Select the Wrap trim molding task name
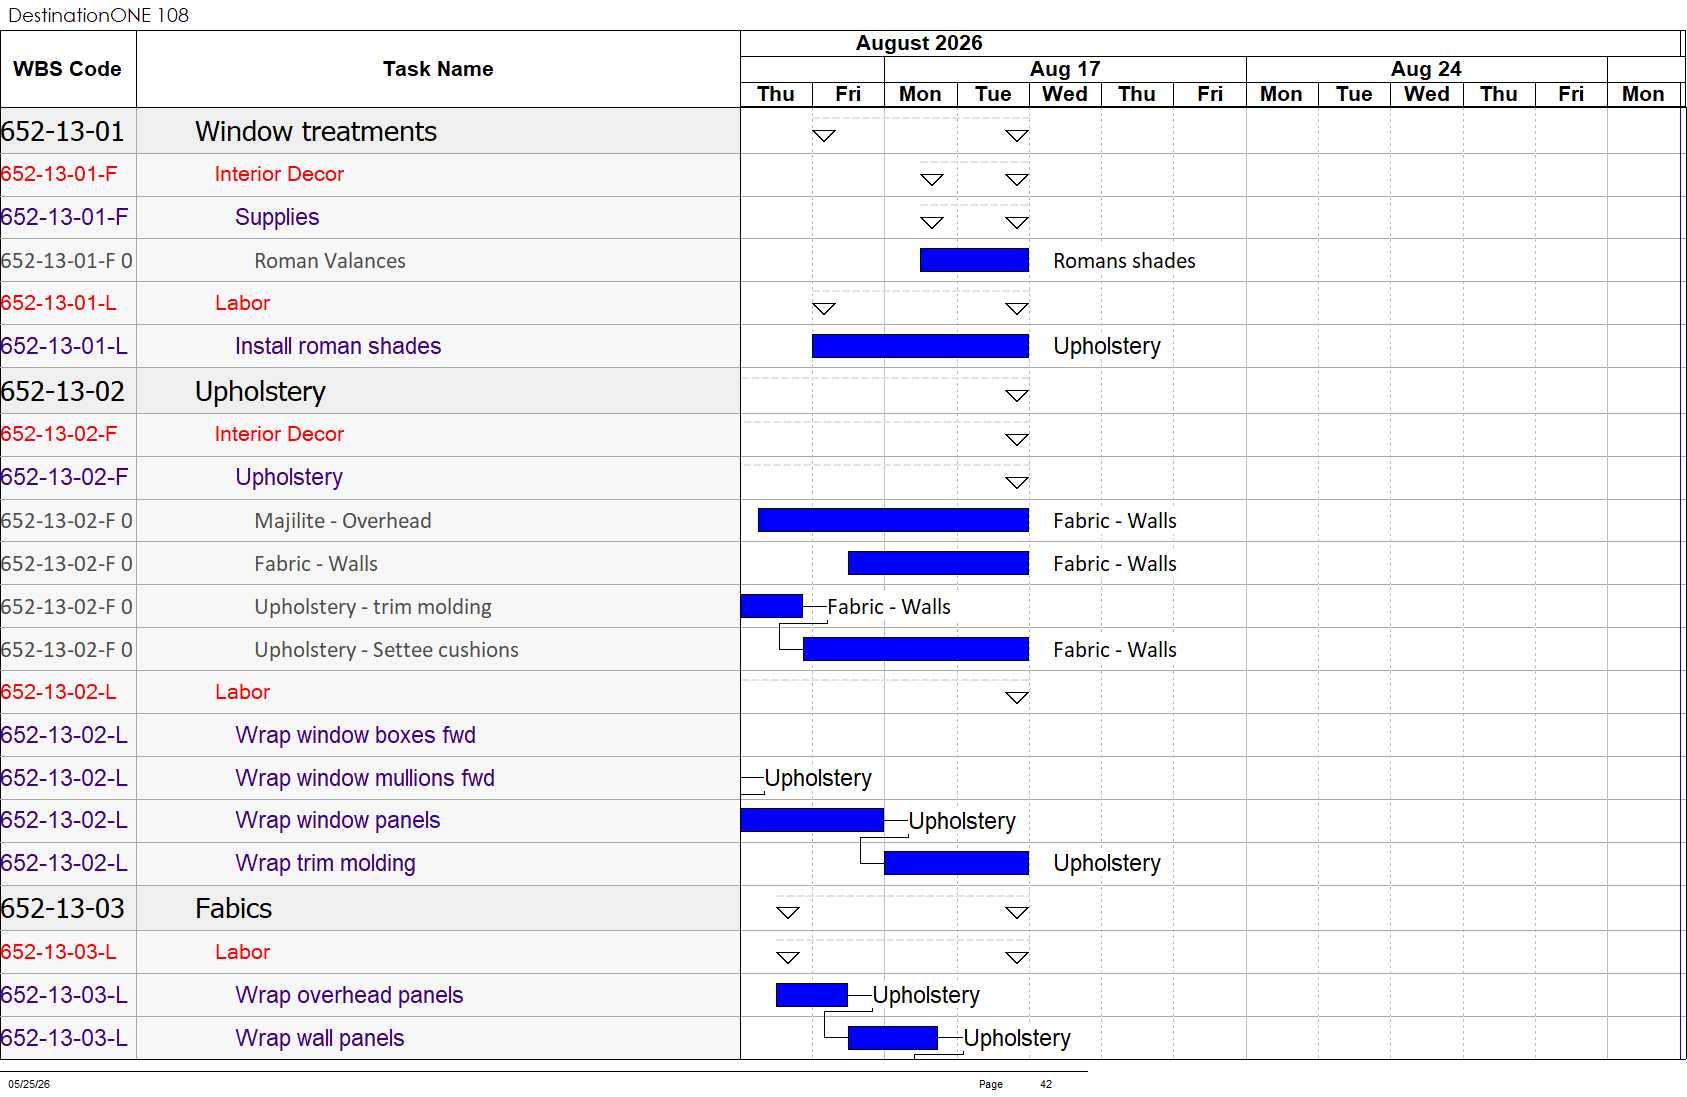 [x=325, y=863]
